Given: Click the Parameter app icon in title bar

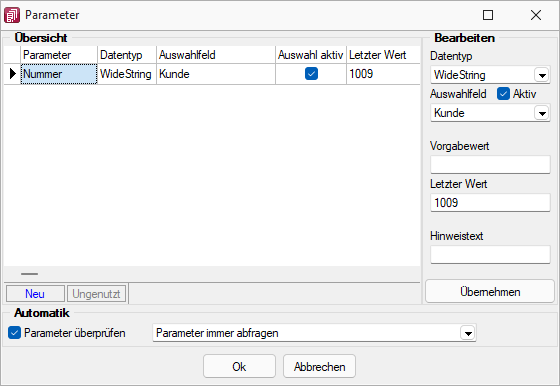Looking at the screenshot, I should tap(12, 15).
